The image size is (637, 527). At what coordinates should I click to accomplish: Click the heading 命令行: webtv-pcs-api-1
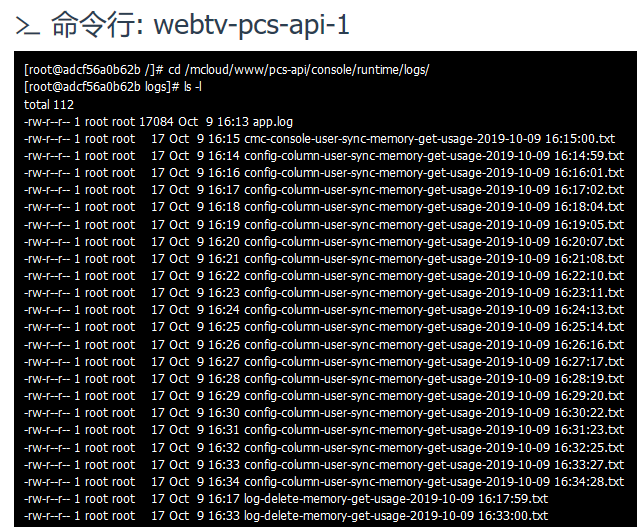click(200, 24)
